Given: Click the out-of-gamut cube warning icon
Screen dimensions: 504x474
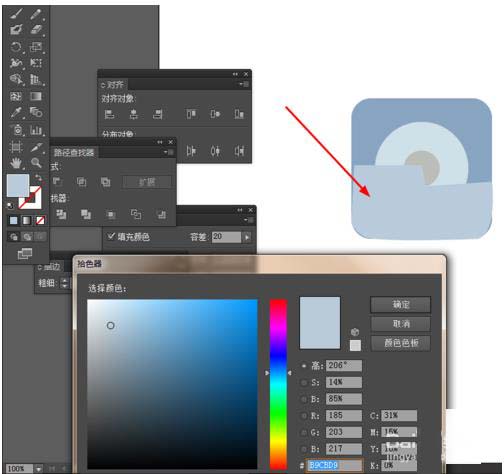Looking at the screenshot, I should pos(355,332).
